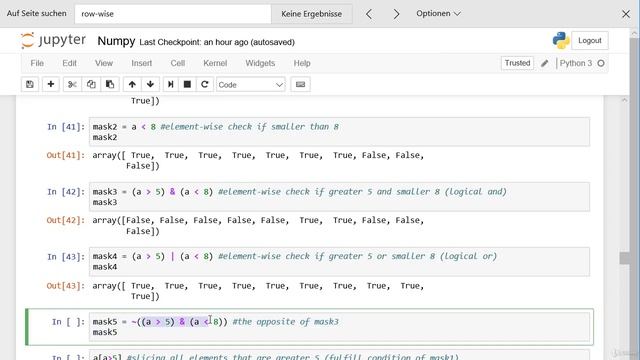Click the Out[43] output prompt
This screenshot has width=640, height=360.
(66, 286)
